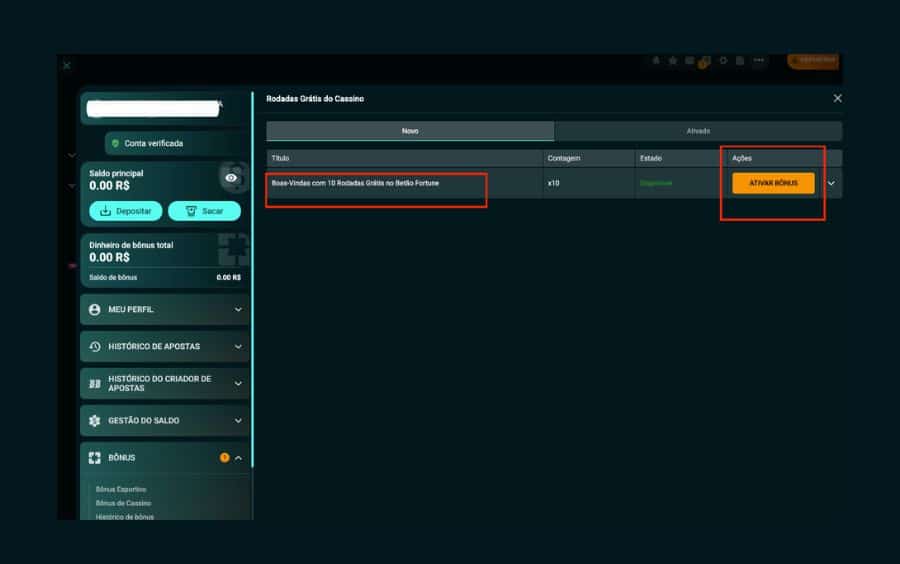Image resolution: width=900 pixels, height=564 pixels.
Task: Click the Conta verificada badge
Action: (177, 143)
